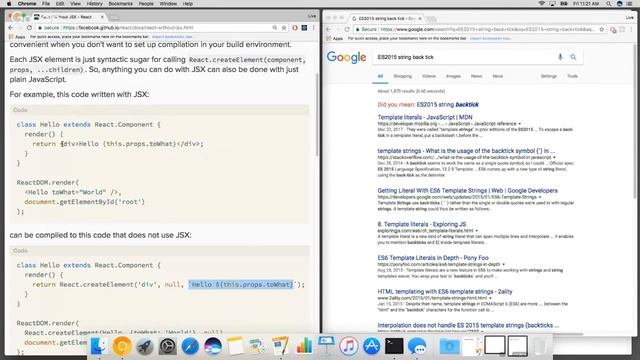This screenshot has width=640, height=360.
Task: Open the History menu in menu bar
Action: click(x=94, y=4)
